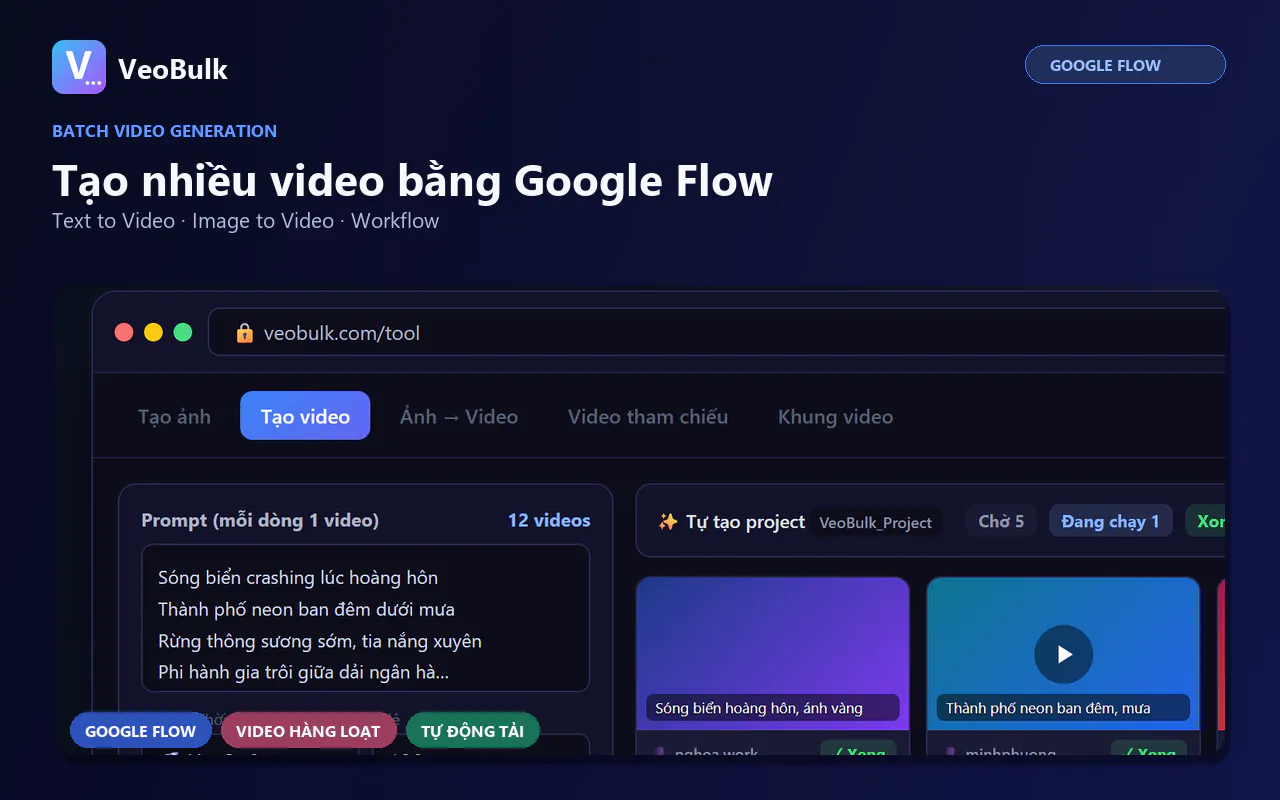Click the BATCH VIDEO GENERATION label
The image size is (1280, 800).
164,131
